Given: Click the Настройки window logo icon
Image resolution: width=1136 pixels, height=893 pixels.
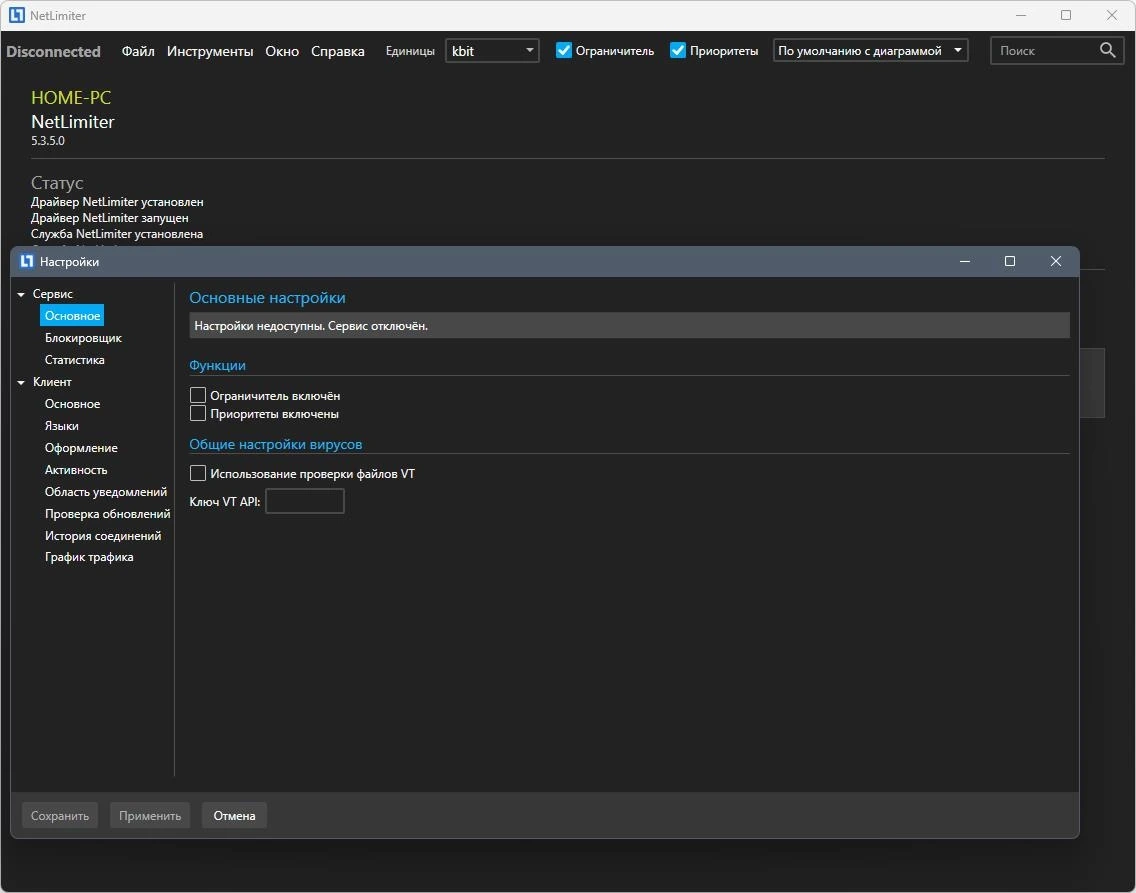Looking at the screenshot, I should [27, 261].
